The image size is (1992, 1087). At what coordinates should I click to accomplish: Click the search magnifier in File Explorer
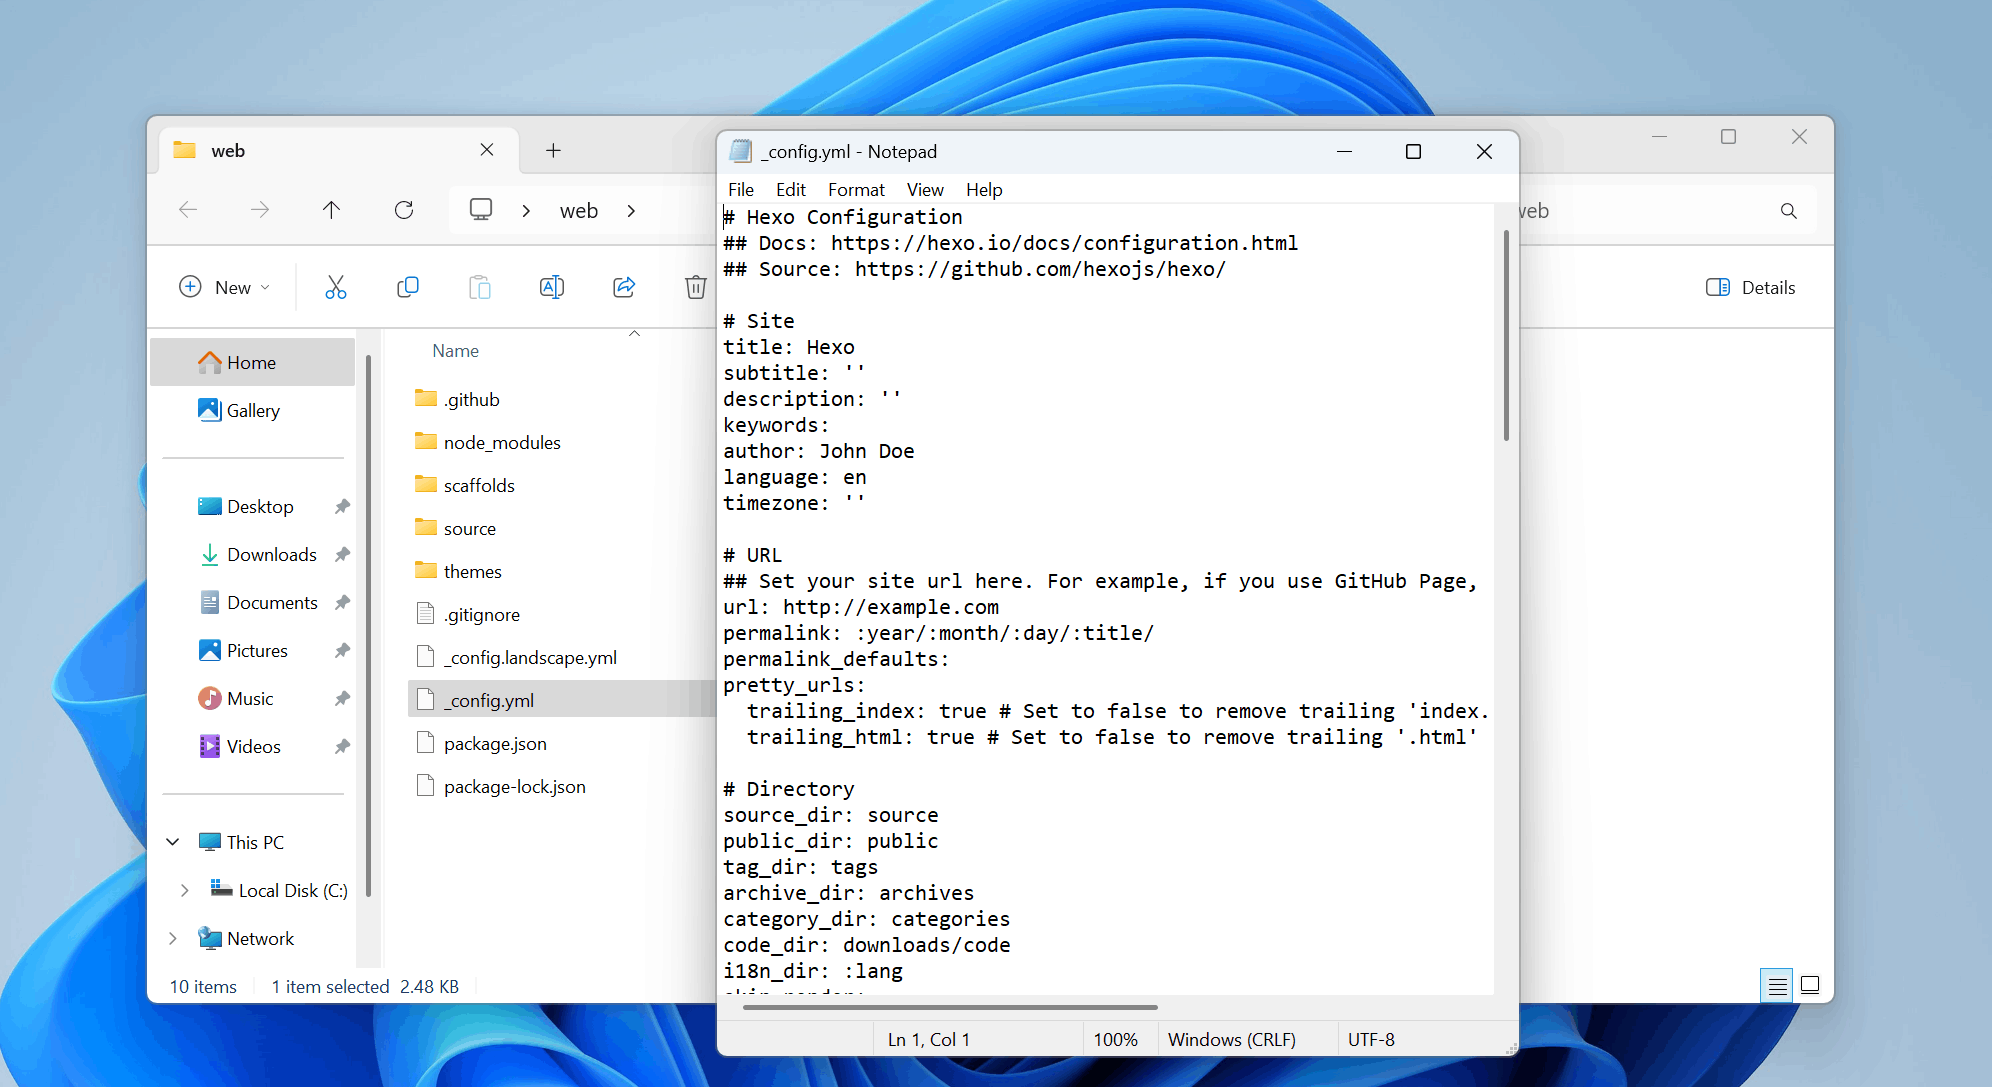(x=1789, y=211)
